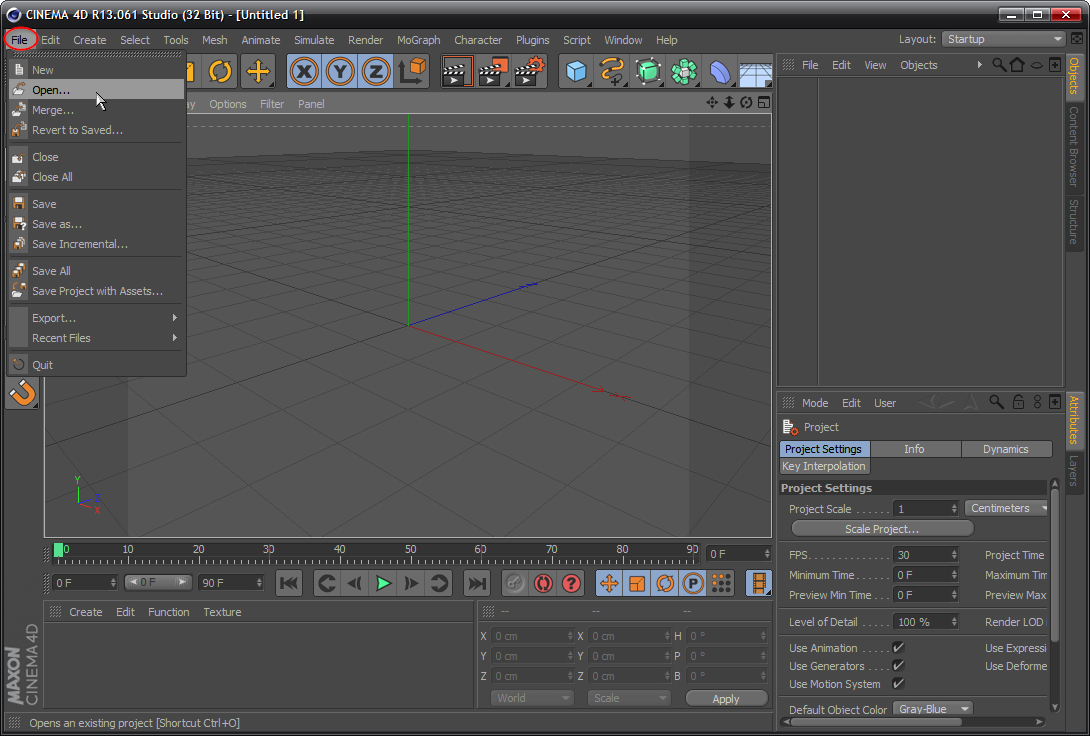Toggle viewport maximize icon
This screenshot has width=1090, height=736.
764,103
